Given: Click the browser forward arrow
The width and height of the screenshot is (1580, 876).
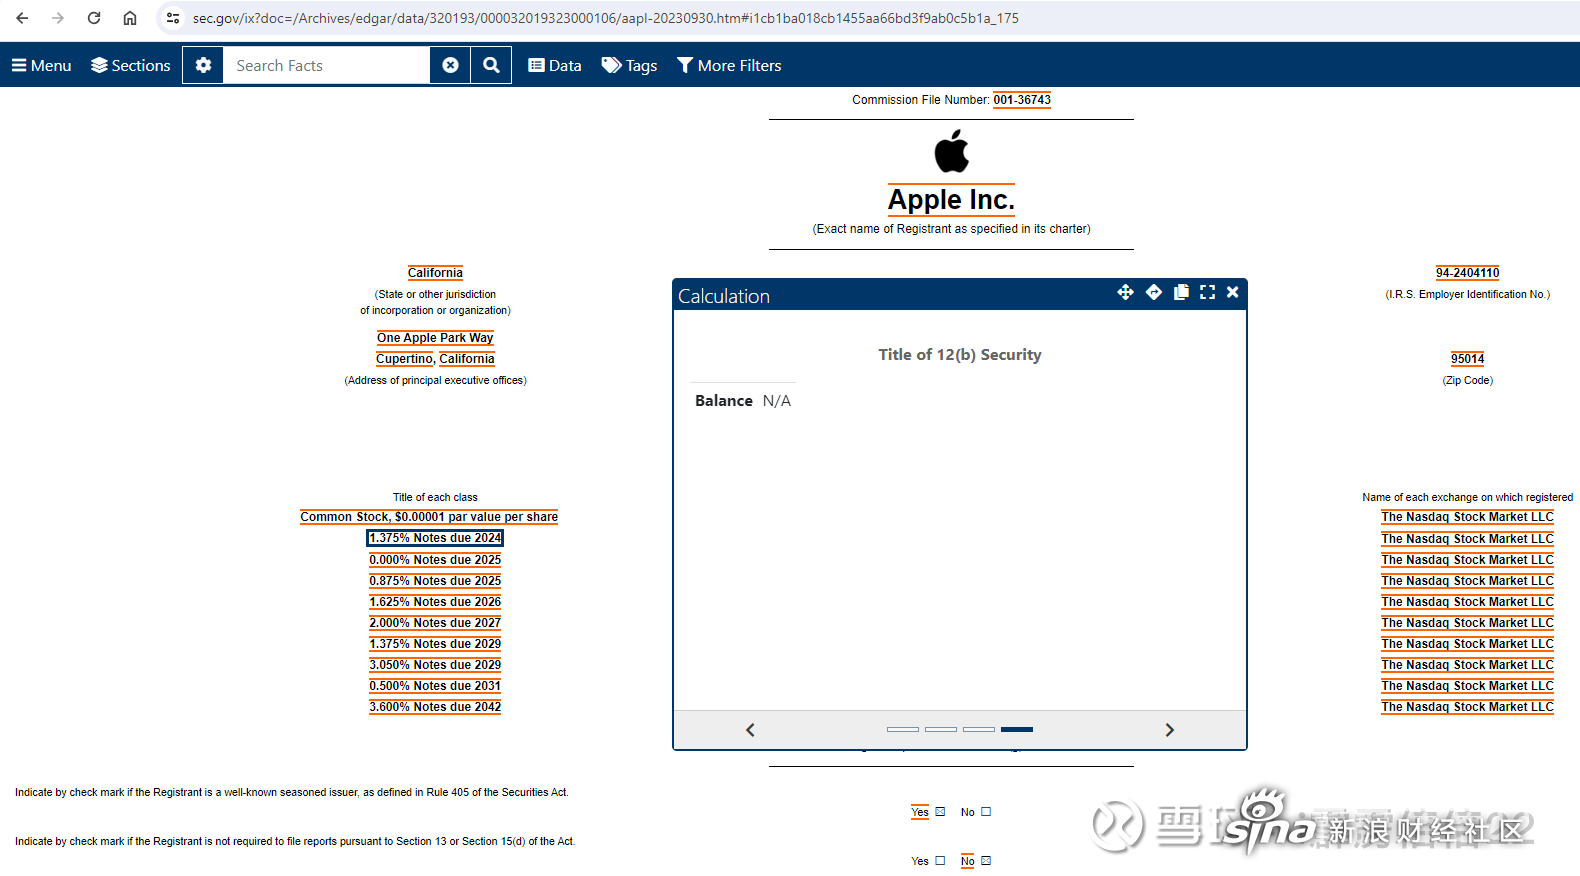Looking at the screenshot, I should pos(58,18).
